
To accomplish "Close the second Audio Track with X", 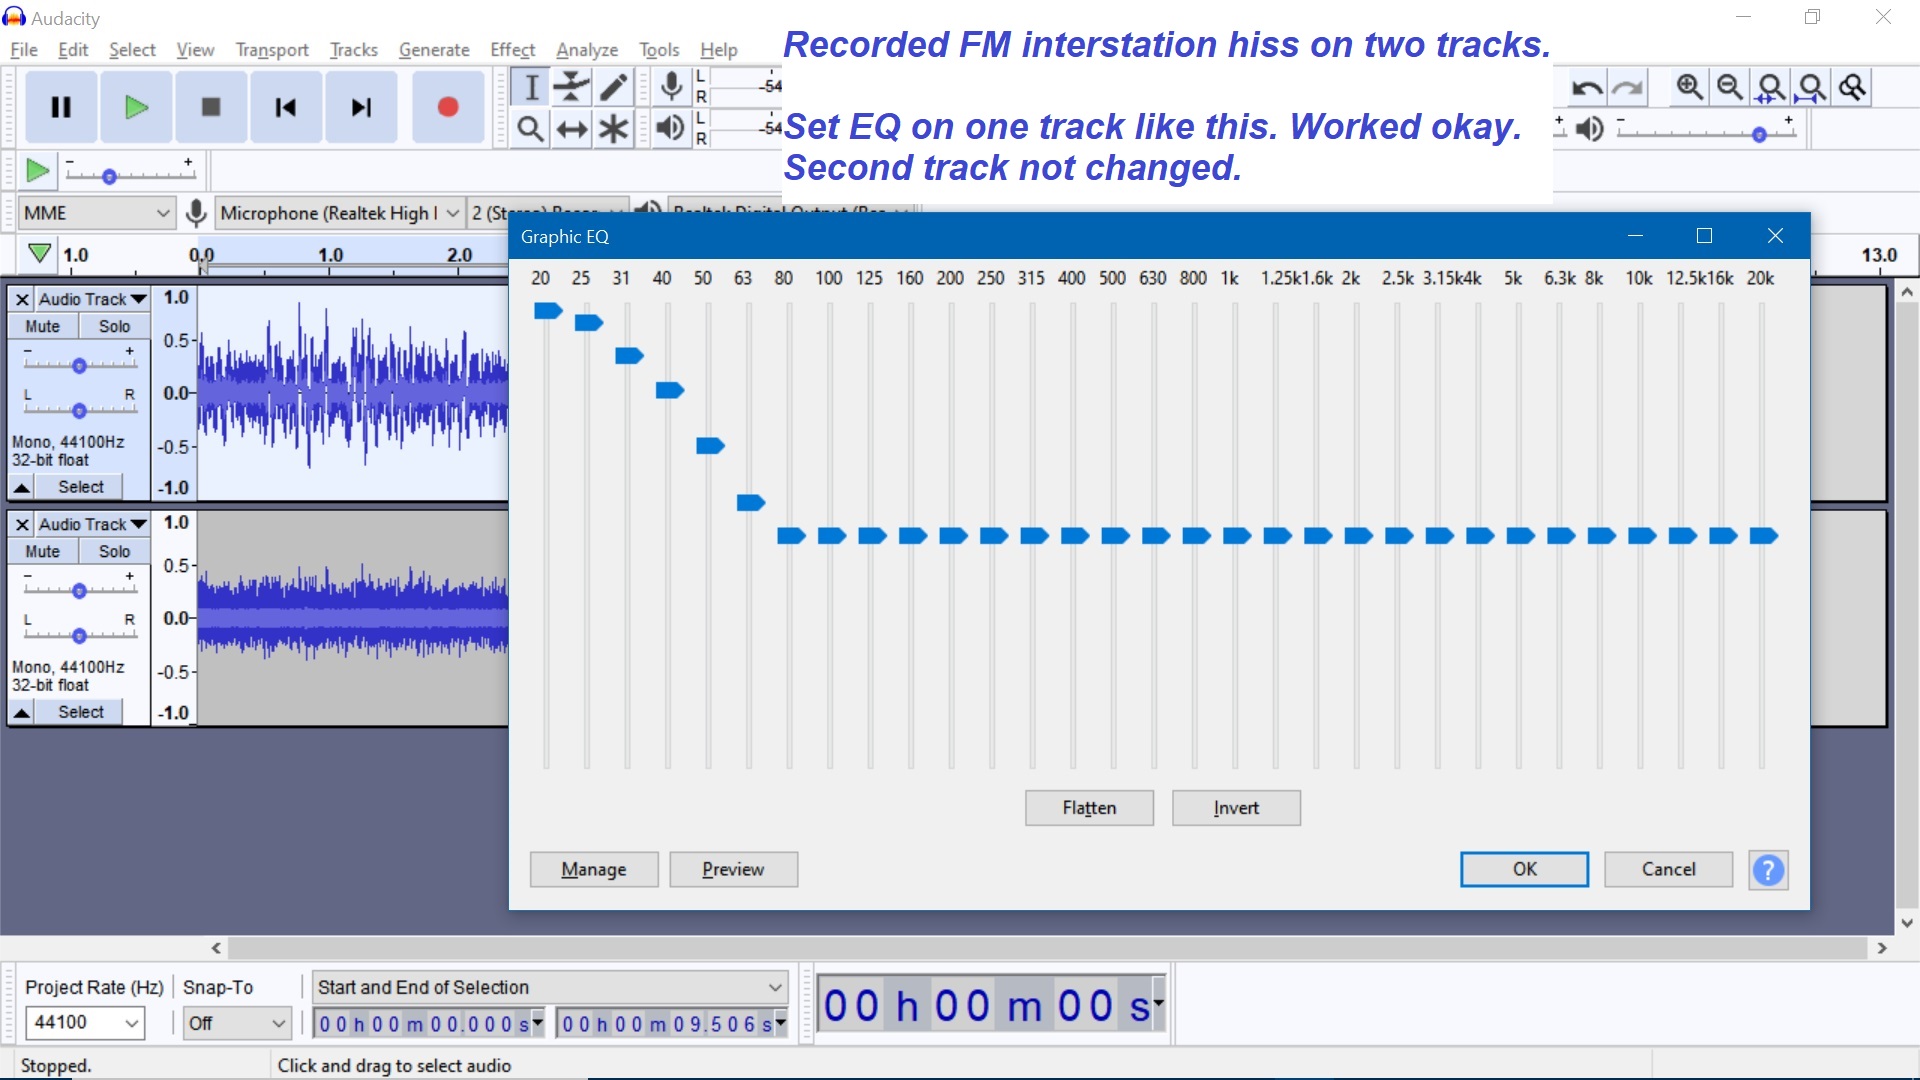I will 22,524.
